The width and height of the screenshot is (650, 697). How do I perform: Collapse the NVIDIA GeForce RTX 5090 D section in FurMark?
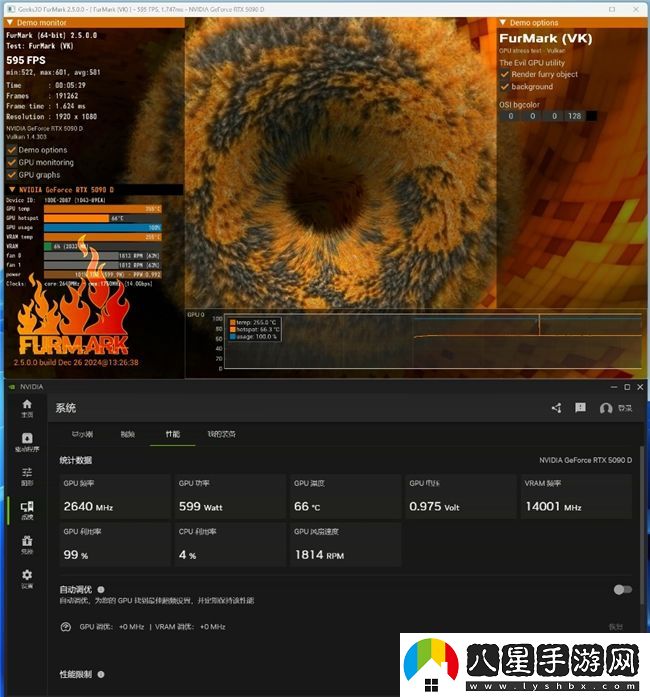12,190
